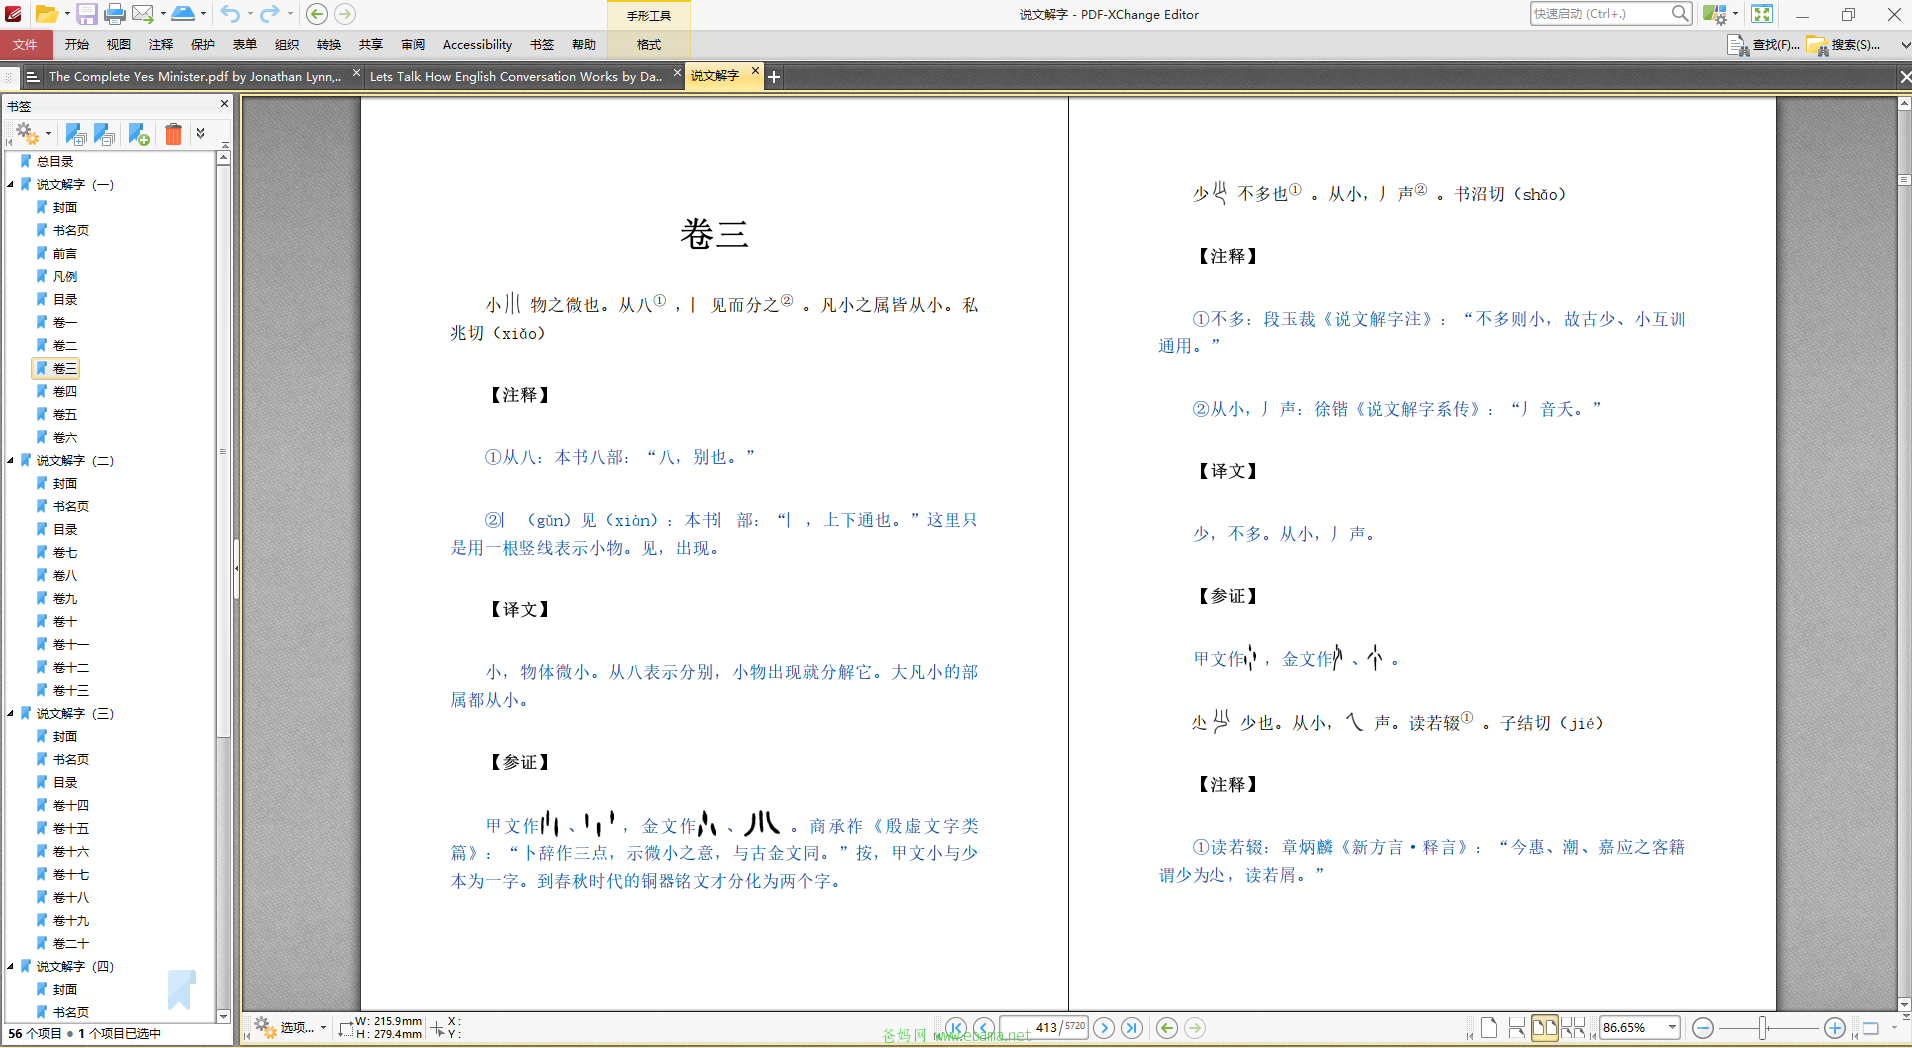Switch to The Complete Yes Minister.pdf tab
Viewport: 1912px width, 1048px height.
(195, 76)
